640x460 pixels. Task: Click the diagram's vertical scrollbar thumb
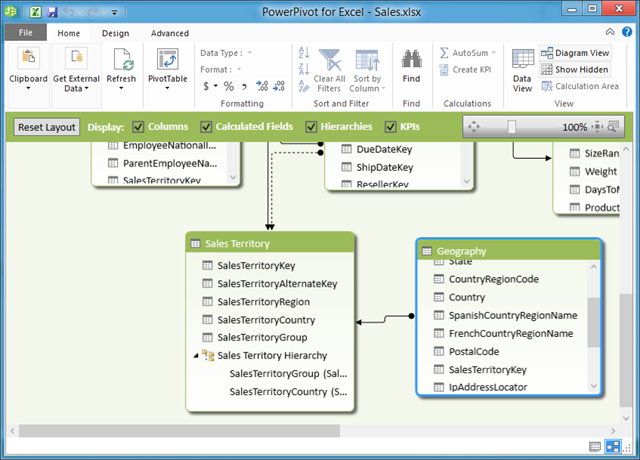(x=625, y=350)
